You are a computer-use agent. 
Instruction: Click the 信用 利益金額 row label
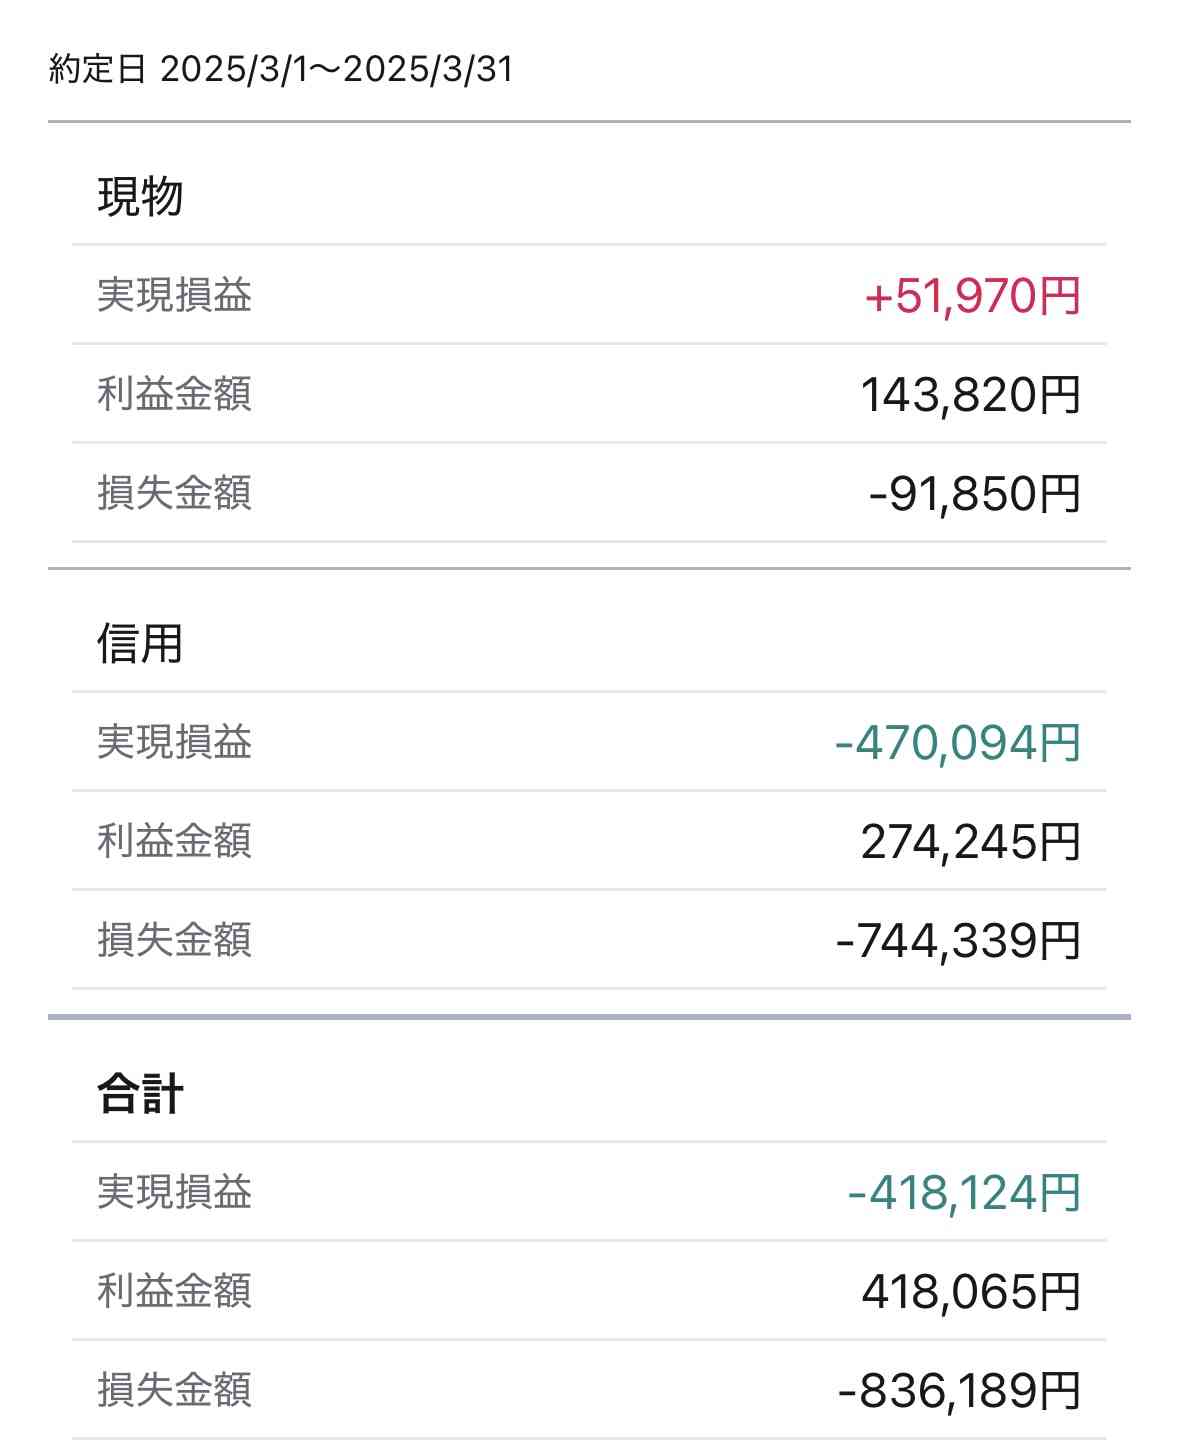(x=174, y=841)
